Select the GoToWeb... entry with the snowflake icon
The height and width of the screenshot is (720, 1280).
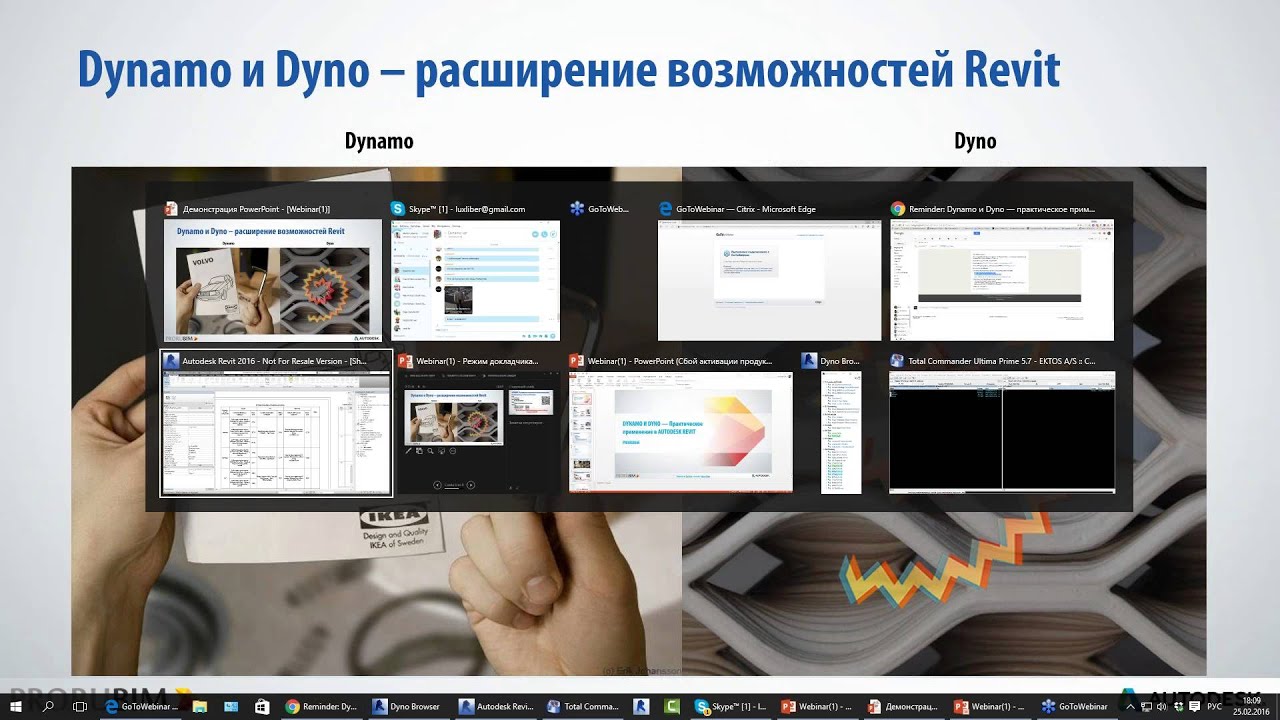coord(601,209)
